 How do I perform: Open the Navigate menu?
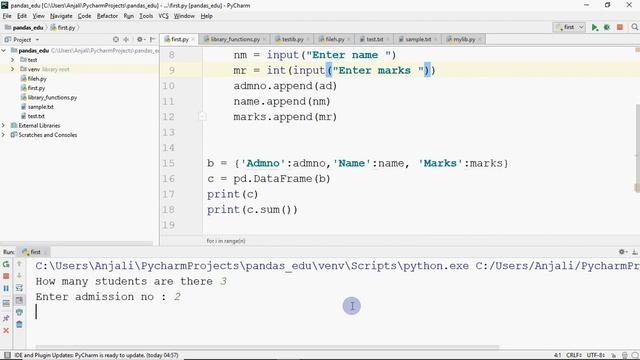point(61,16)
